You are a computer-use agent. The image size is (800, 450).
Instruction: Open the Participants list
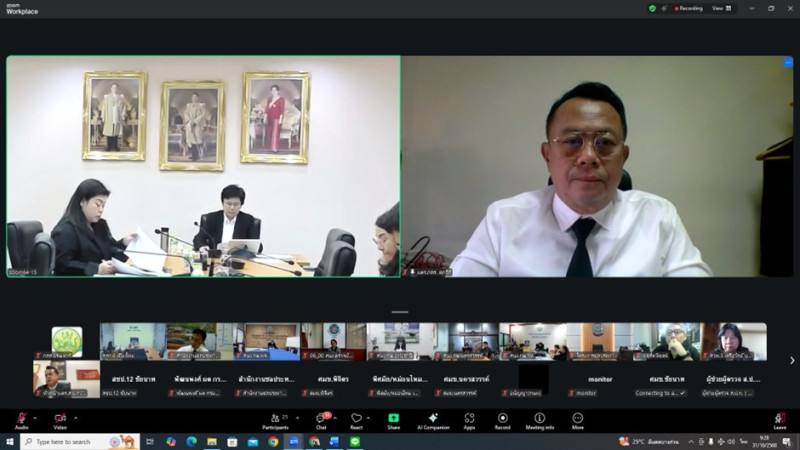[274, 419]
